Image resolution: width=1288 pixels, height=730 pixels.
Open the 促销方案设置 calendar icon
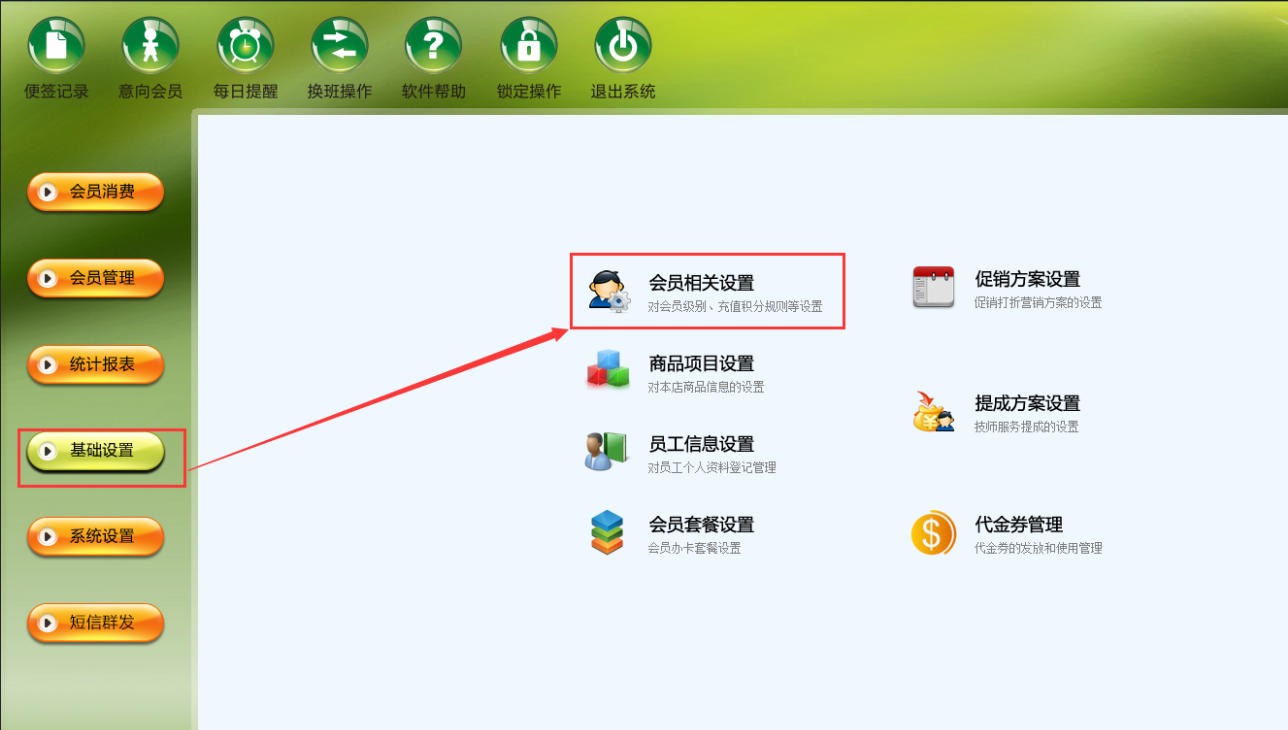tap(933, 287)
